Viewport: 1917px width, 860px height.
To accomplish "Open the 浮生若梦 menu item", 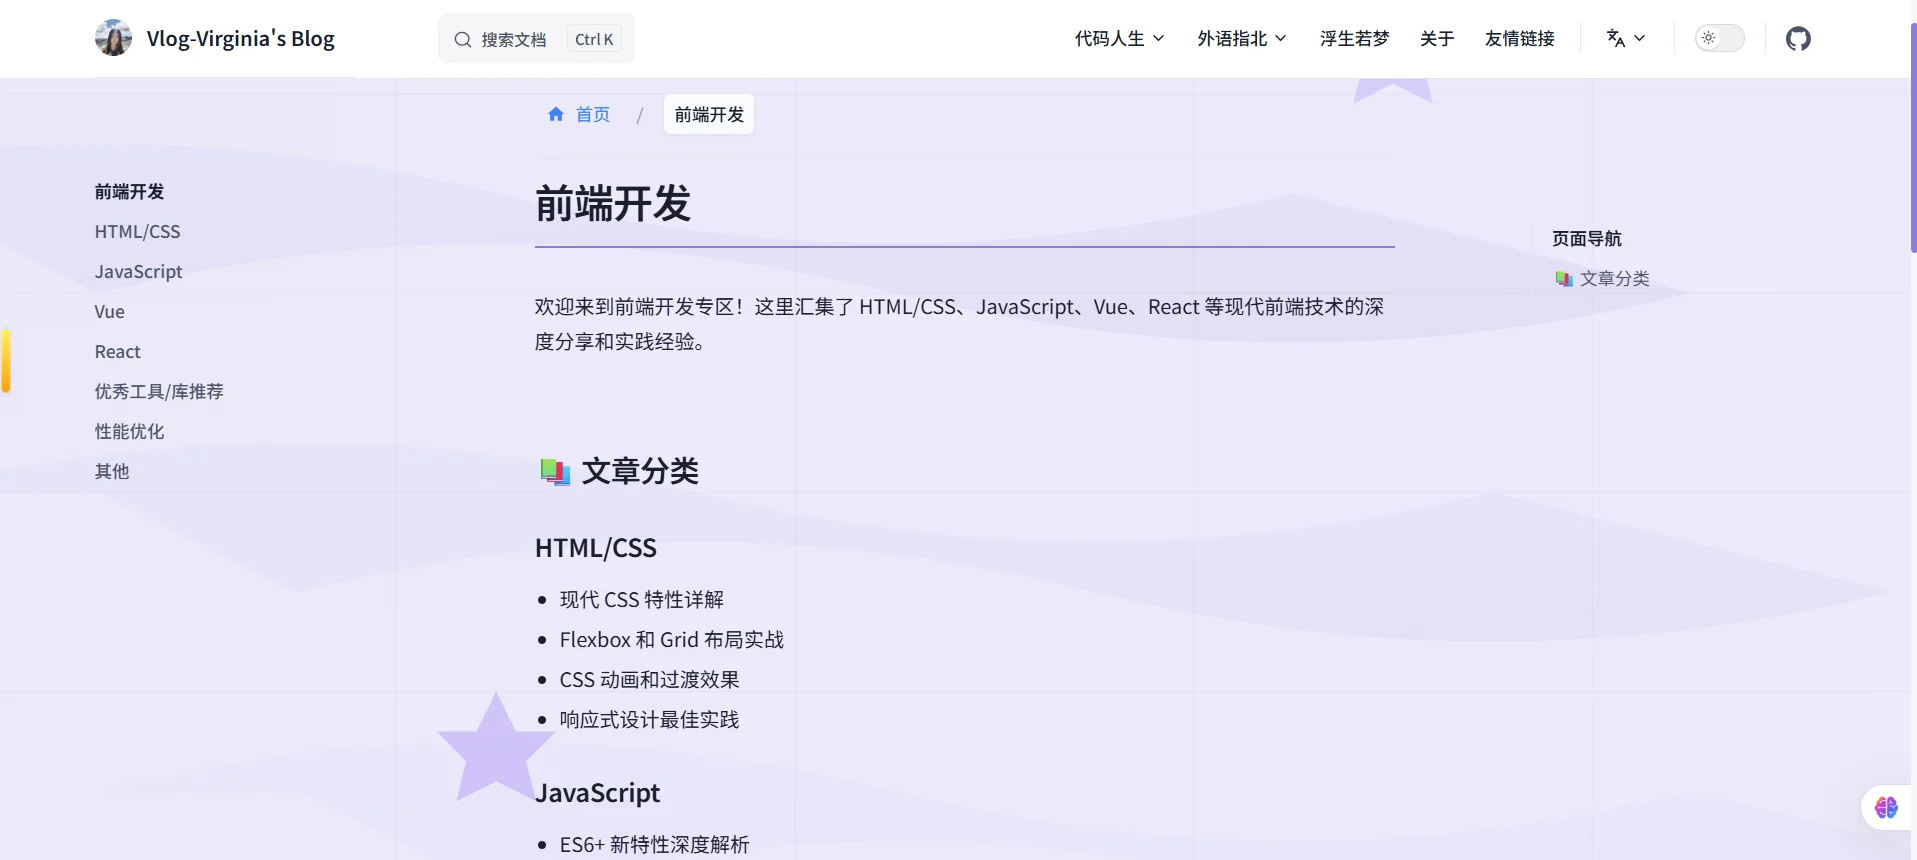I will coord(1354,39).
